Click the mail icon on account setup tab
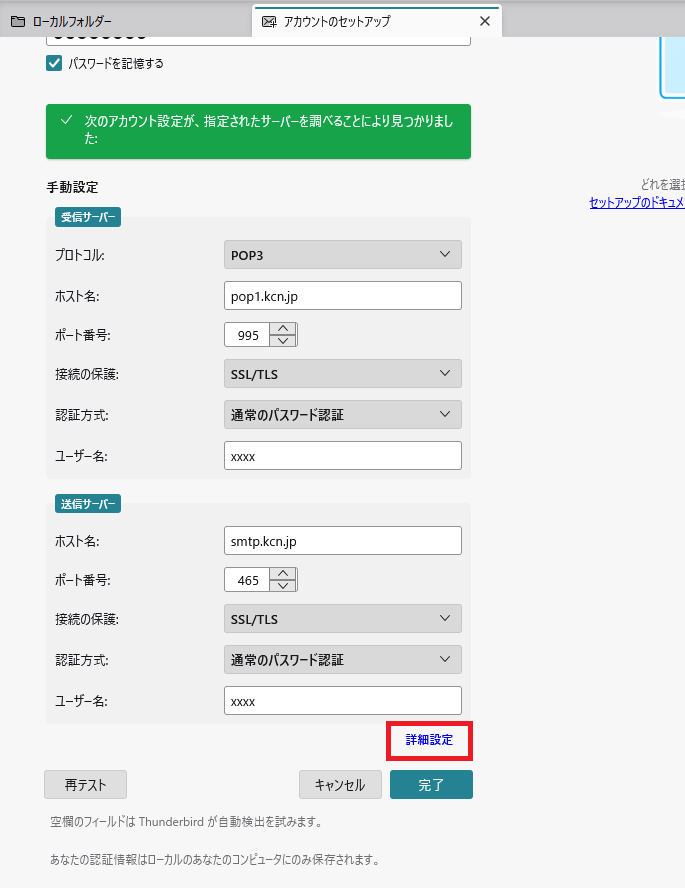The image size is (685, 888). [269, 21]
